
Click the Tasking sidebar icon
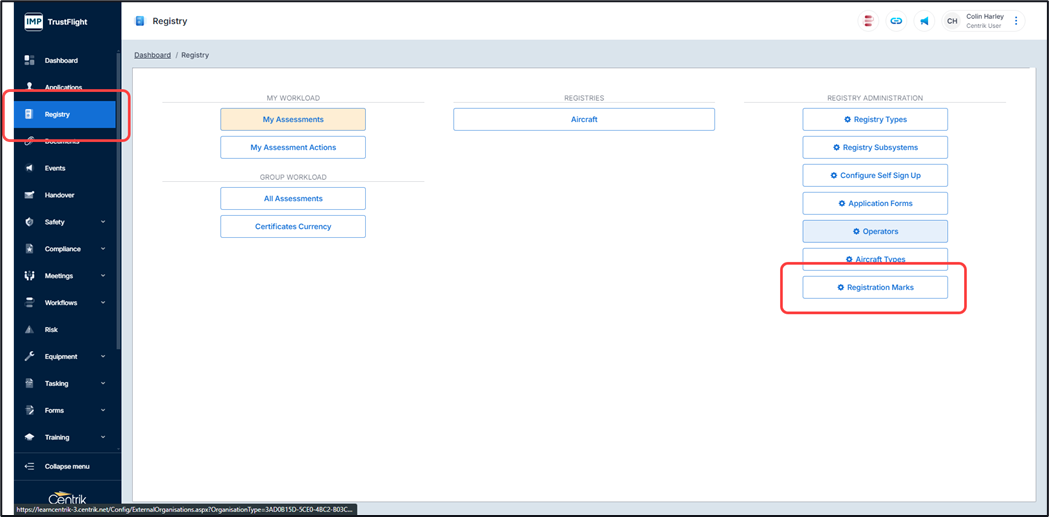pos(29,383)
